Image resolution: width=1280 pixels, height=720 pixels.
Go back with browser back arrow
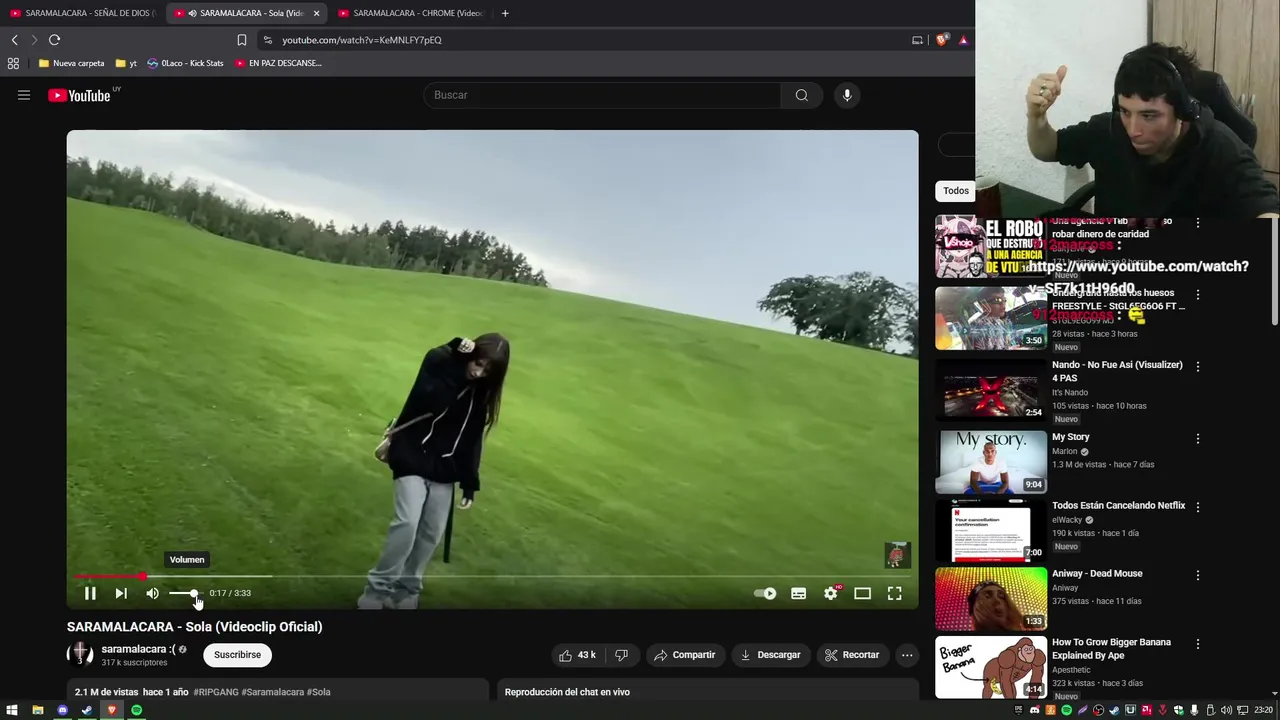14,40
